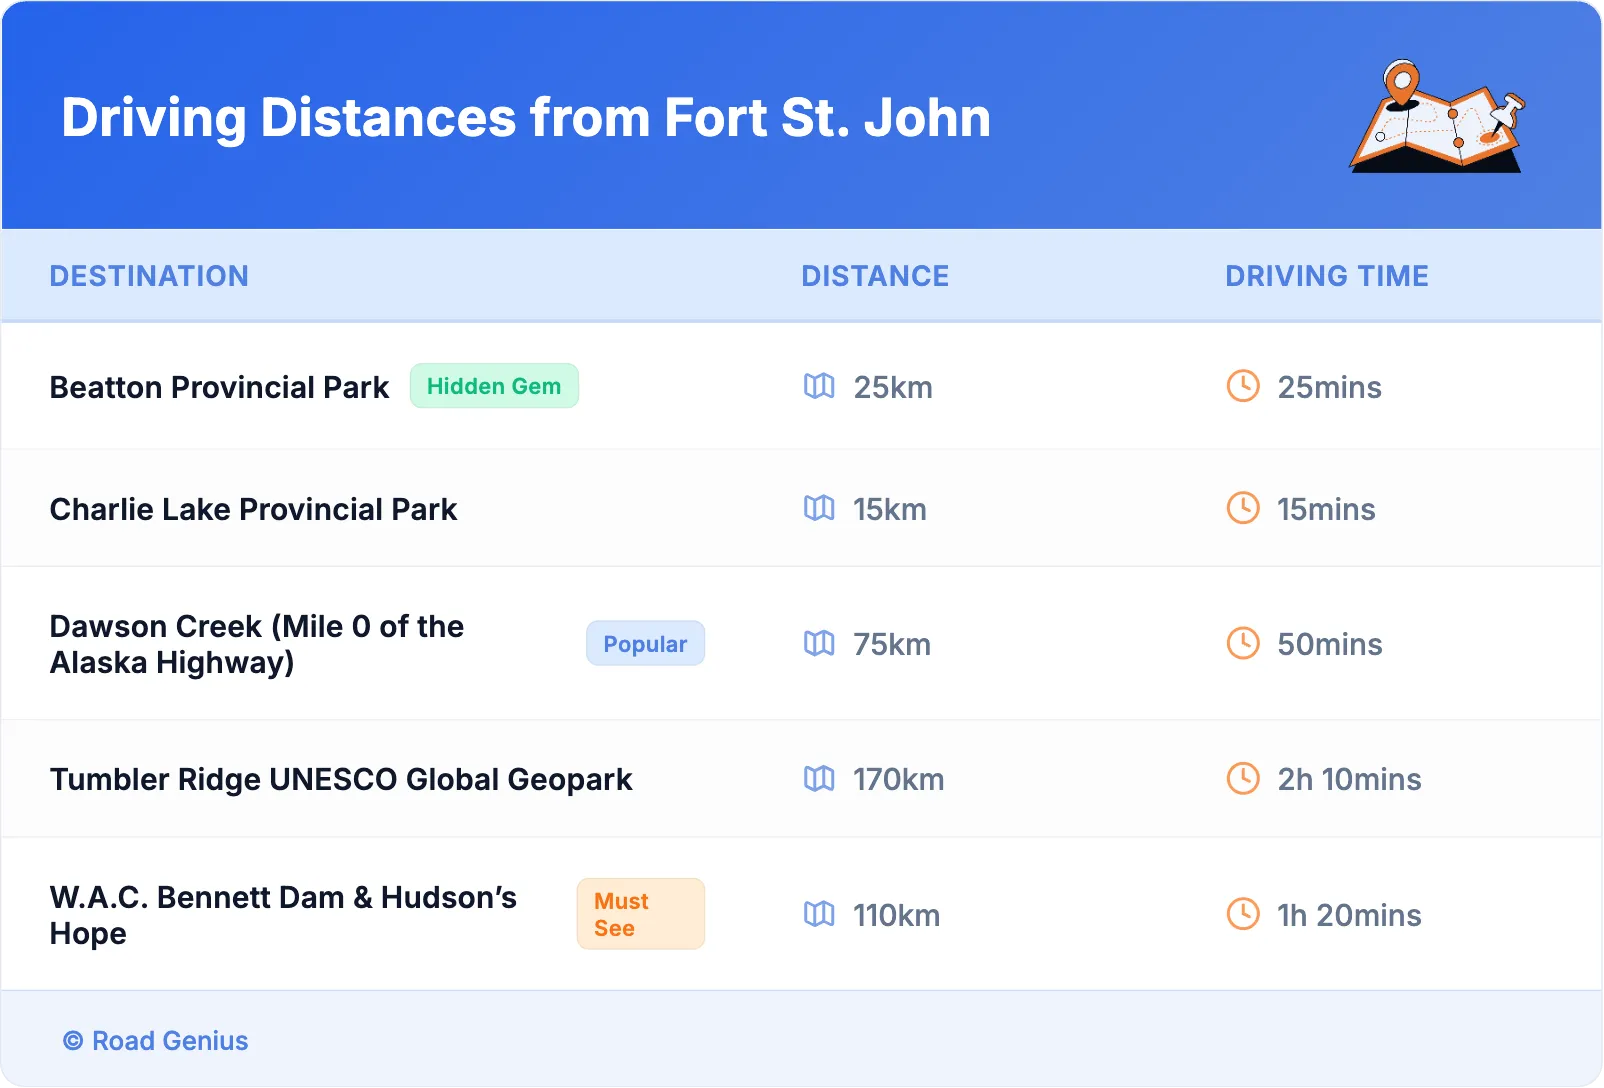1604x1088 pixels.
Task: Select W.A.C. Bennett Dam & Hudson's Hope name
Action: pos(283,915)
